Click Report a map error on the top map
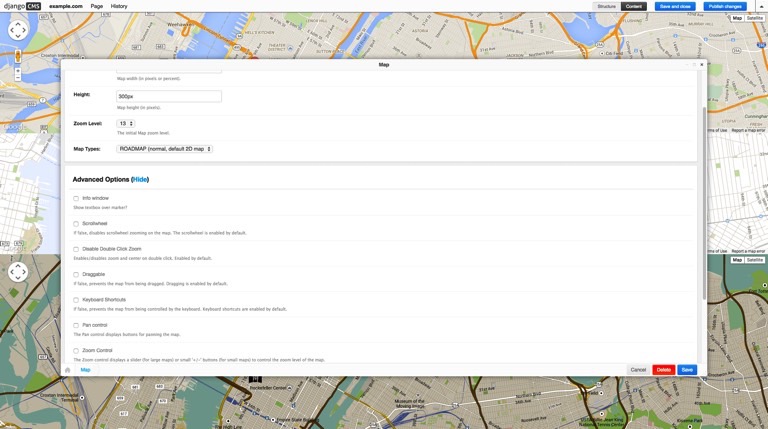This screenshot has height=429, width=768. (748, 130)
